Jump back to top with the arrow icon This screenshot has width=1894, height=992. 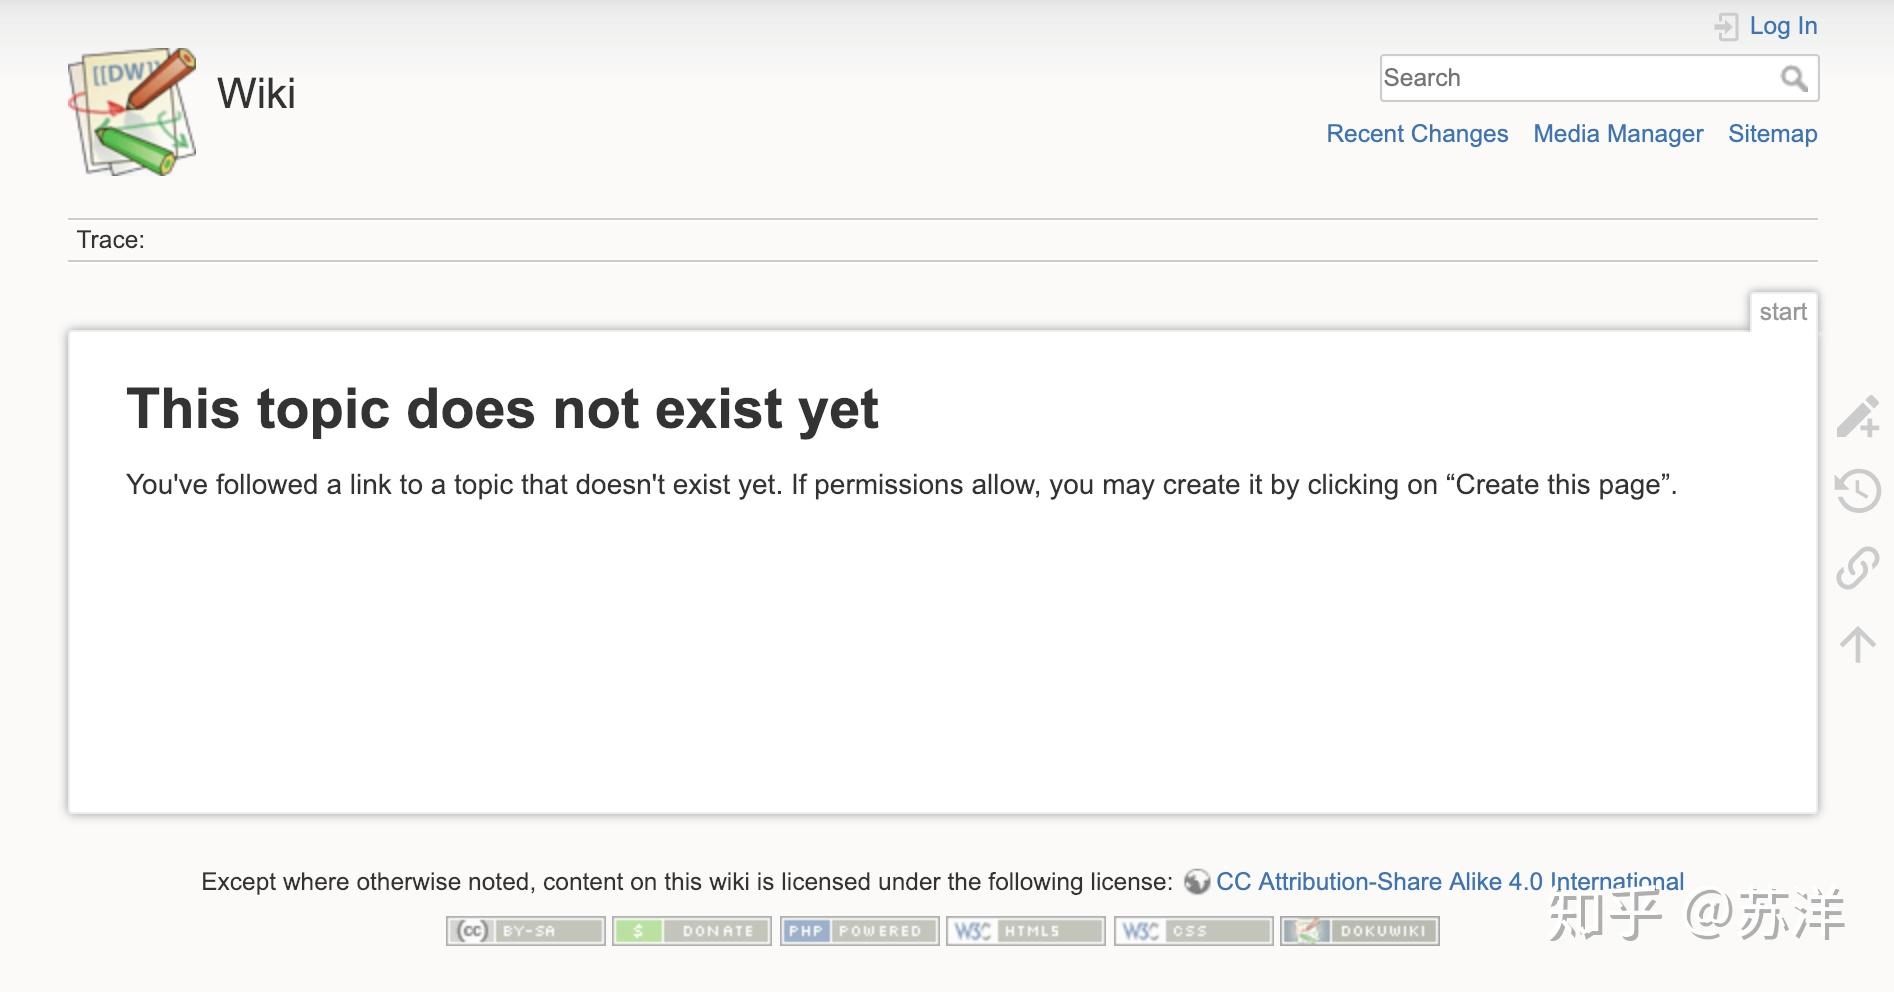(x=1859, y=644)
